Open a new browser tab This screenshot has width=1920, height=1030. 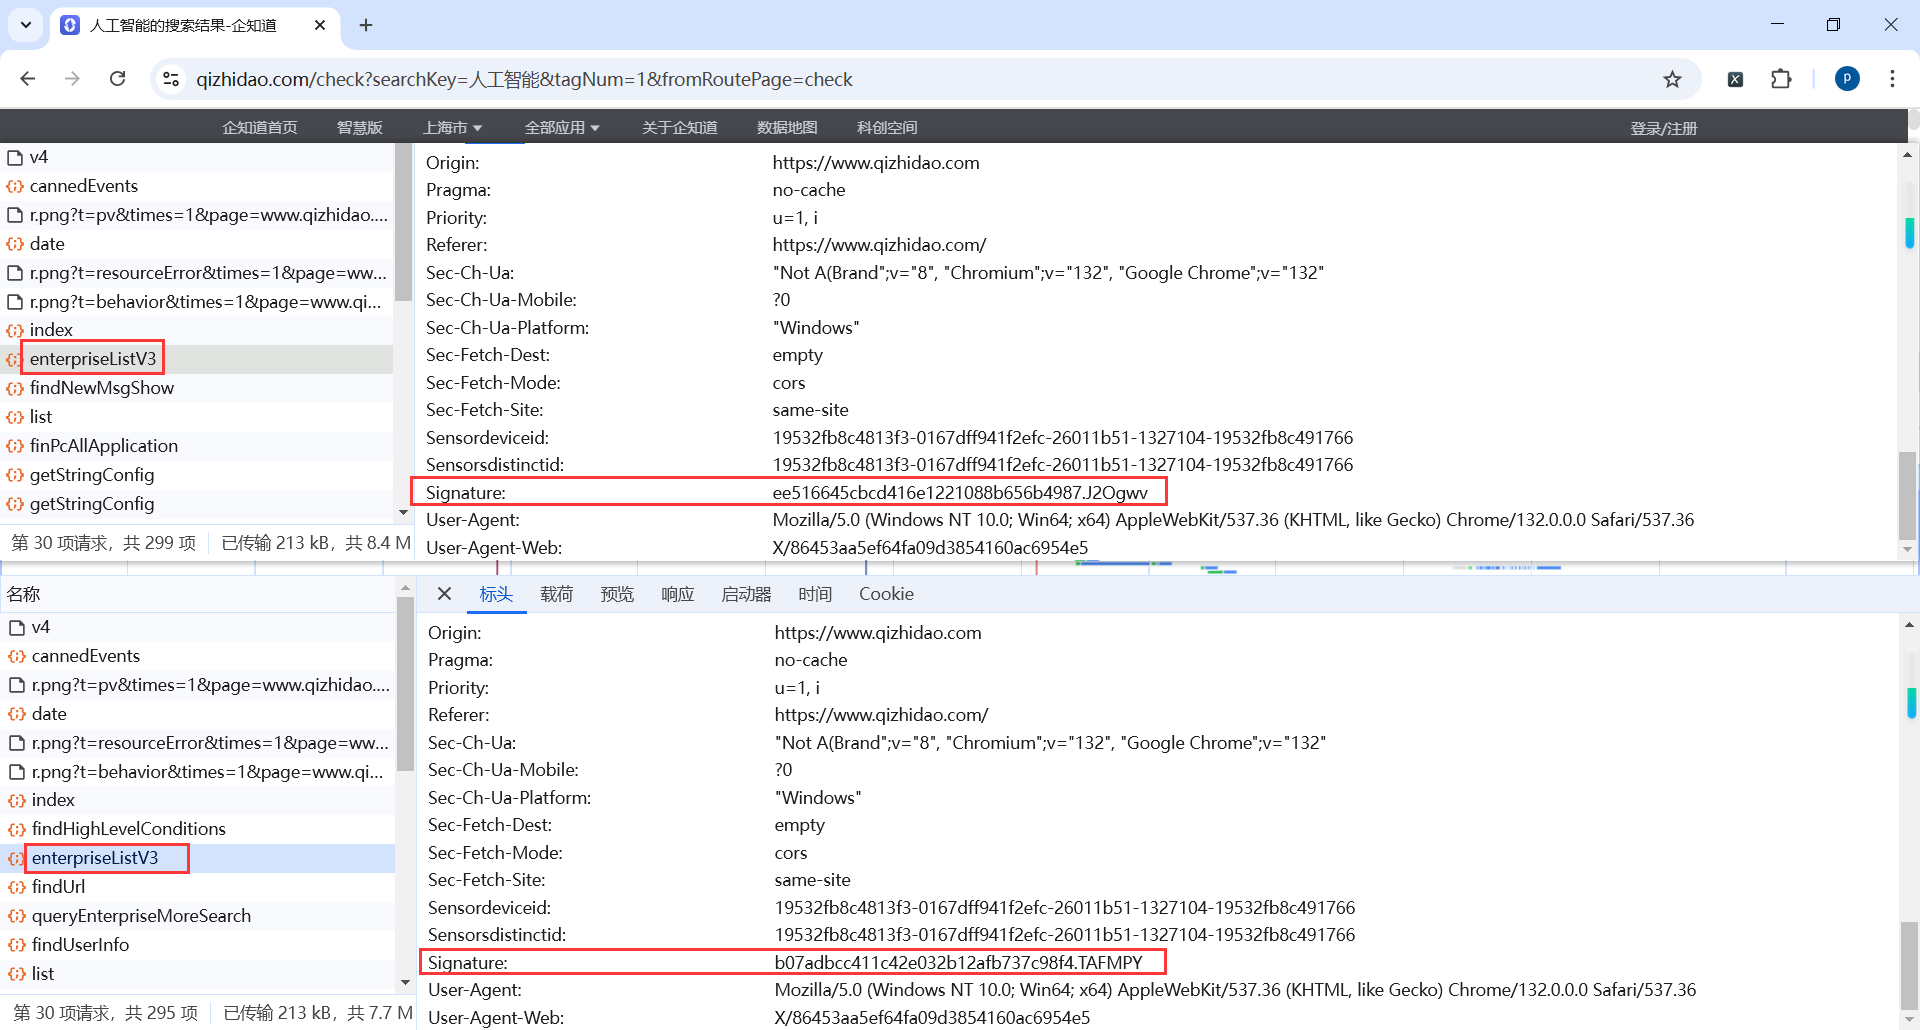[x=366, y=25]
